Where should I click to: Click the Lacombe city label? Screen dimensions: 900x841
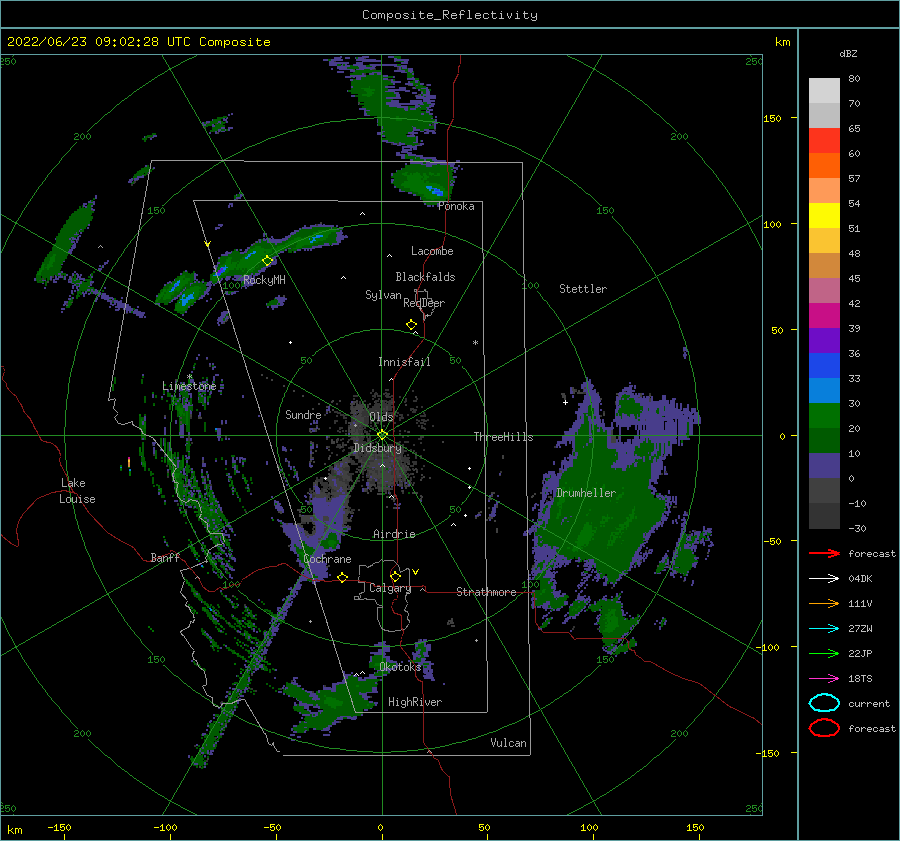pos(432,251)
